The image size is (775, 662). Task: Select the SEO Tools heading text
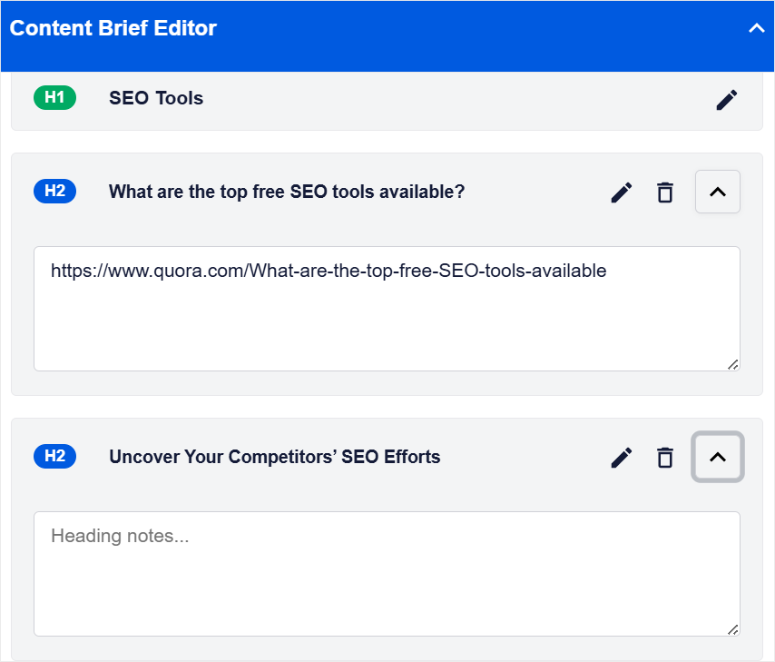[156, 98]
